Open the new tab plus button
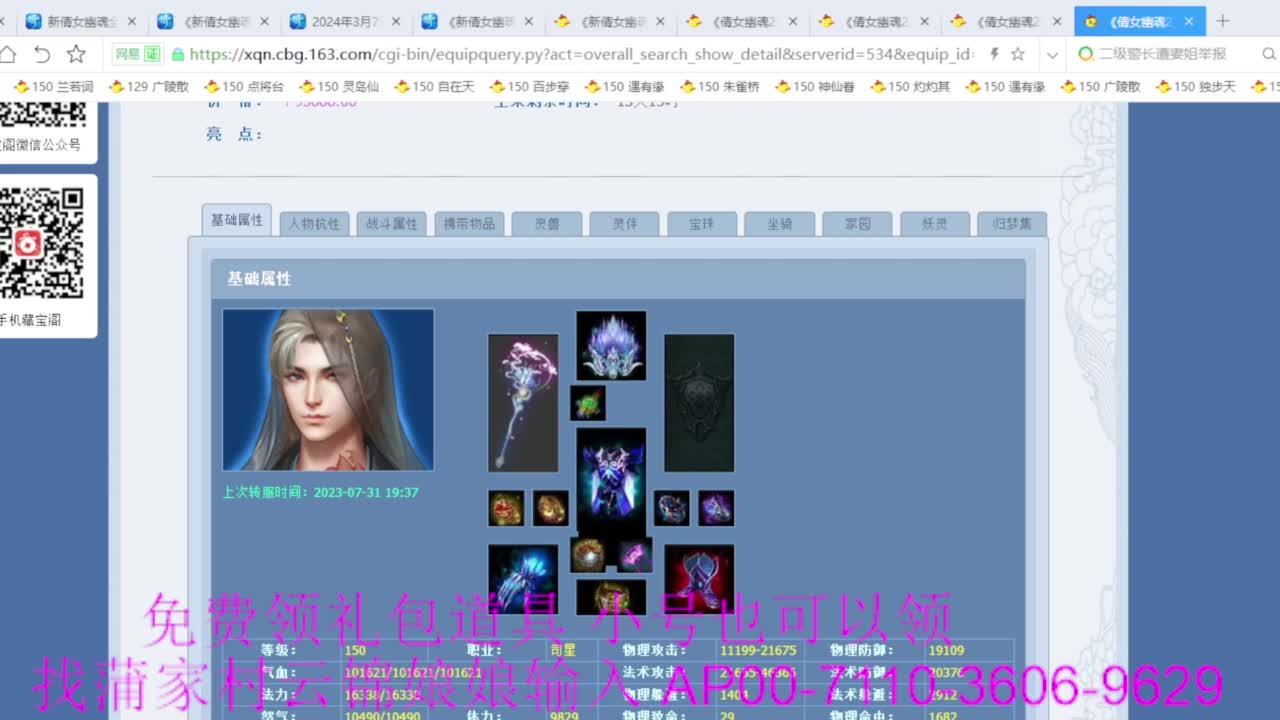This screenshot has width=1280, height=720. 1222,21
